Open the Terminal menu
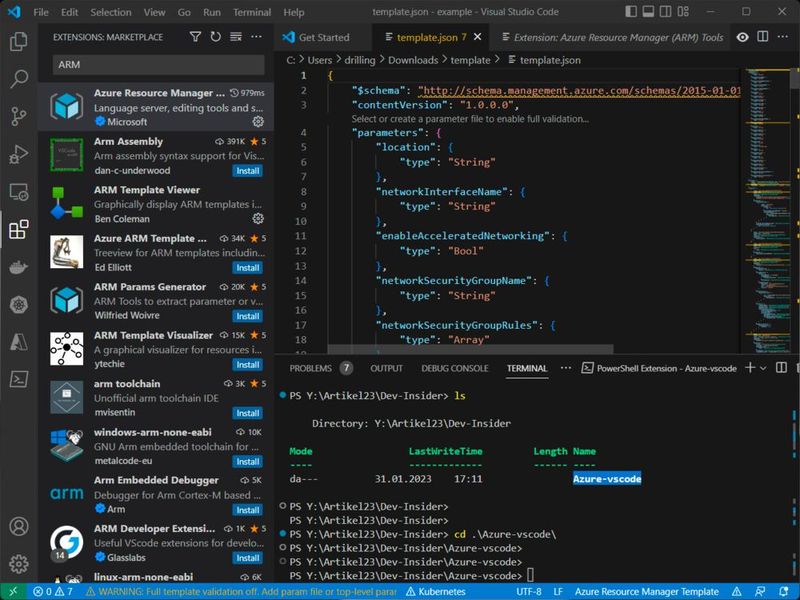Viewport: 800px width, 600px height. point(252,12)
